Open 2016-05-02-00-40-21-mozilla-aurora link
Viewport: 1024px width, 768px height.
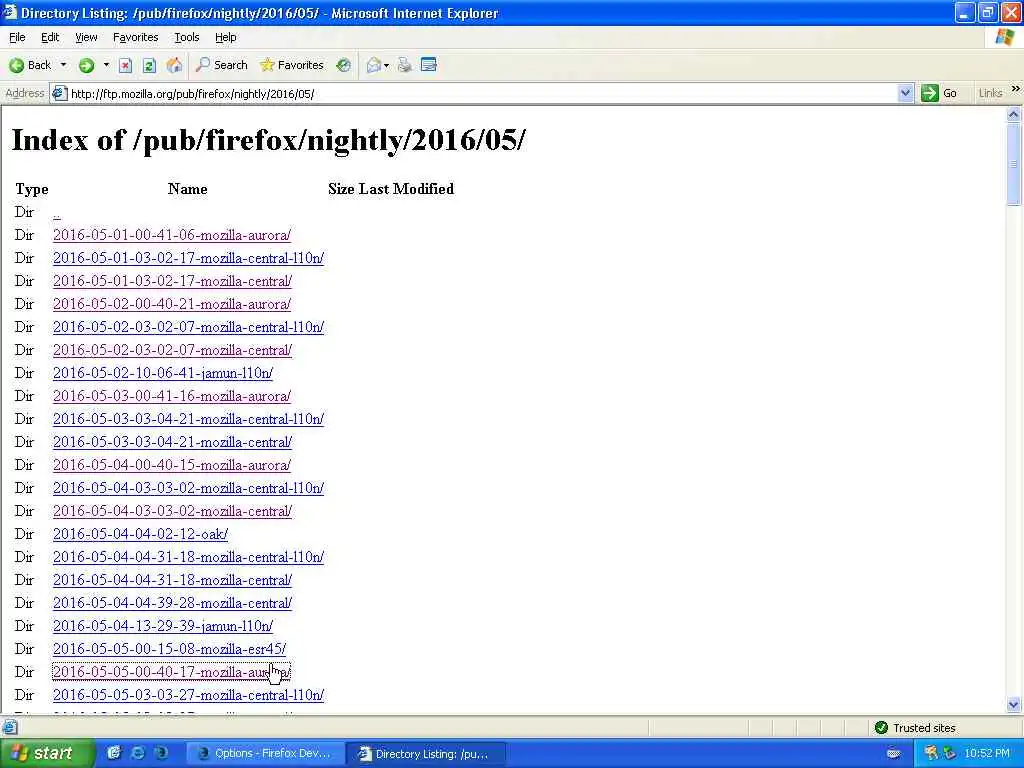tap(172, 304)
